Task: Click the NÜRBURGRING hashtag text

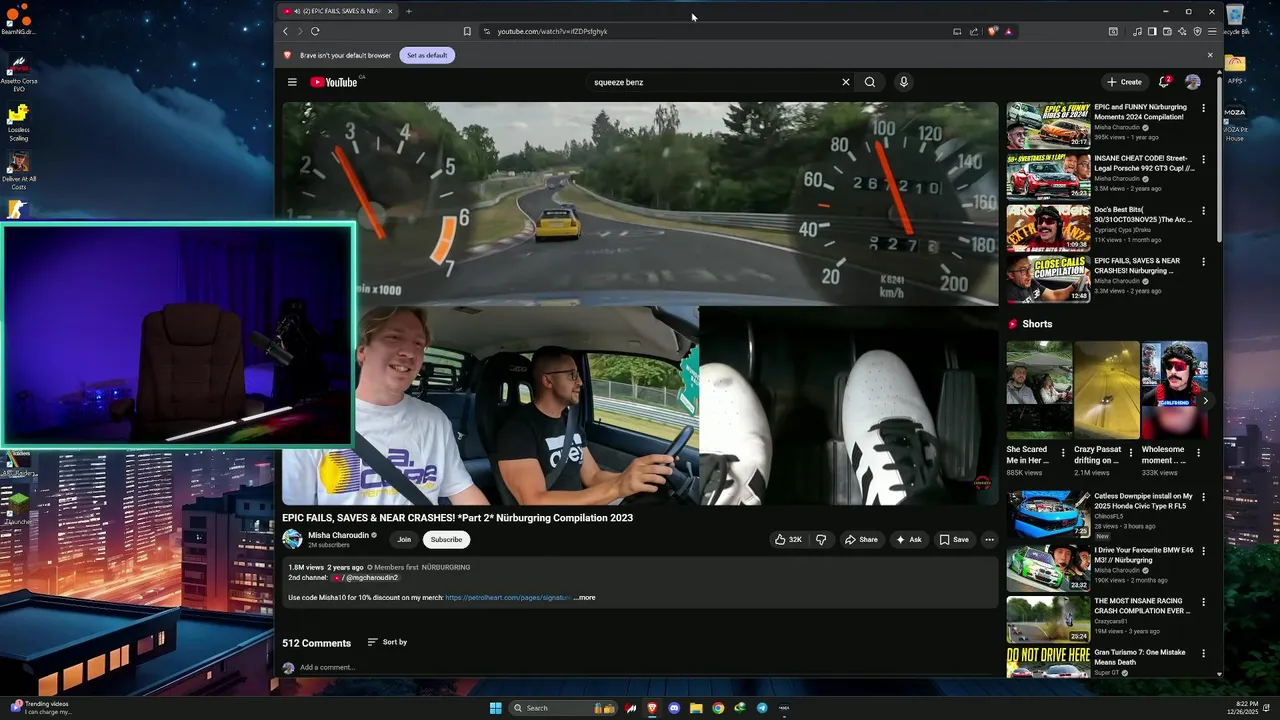Action: 446,567
